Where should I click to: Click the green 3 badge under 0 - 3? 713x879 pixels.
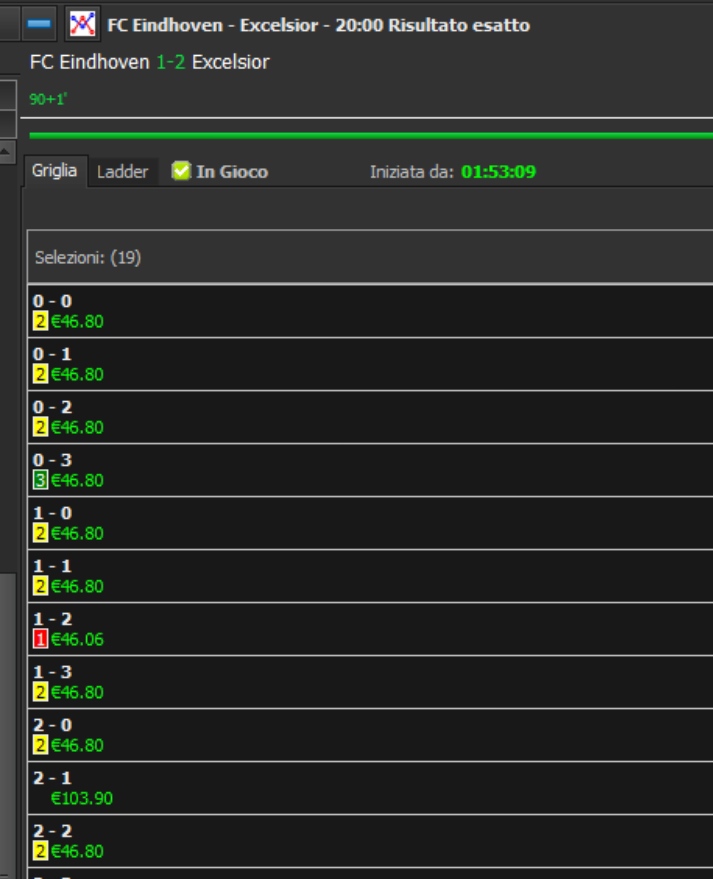coord(40,480)
